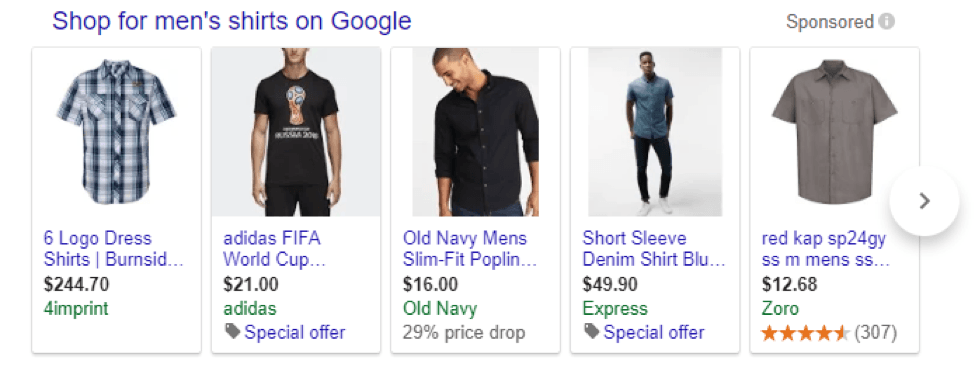This screenshot has height=371, width=975.
Task: Click the adidas 'Special offer' link
Action: [295, 332]
